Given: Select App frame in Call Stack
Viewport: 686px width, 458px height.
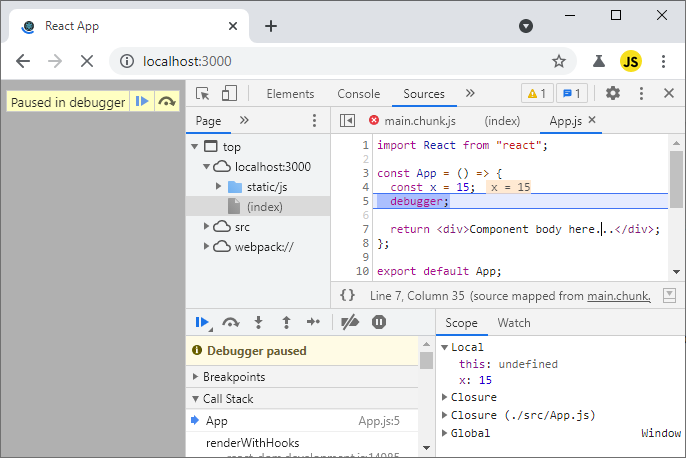Looking at the screenshot, I should [x=302, y=421].
